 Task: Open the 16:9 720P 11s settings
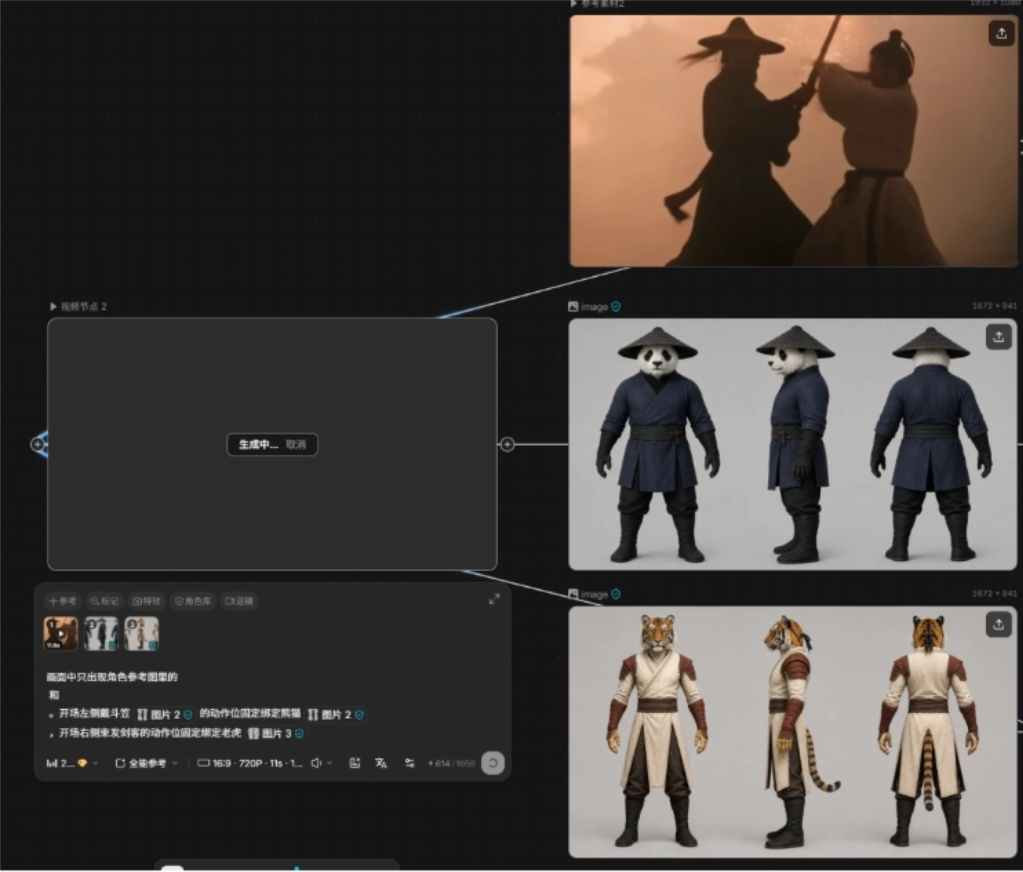point(250,763)
